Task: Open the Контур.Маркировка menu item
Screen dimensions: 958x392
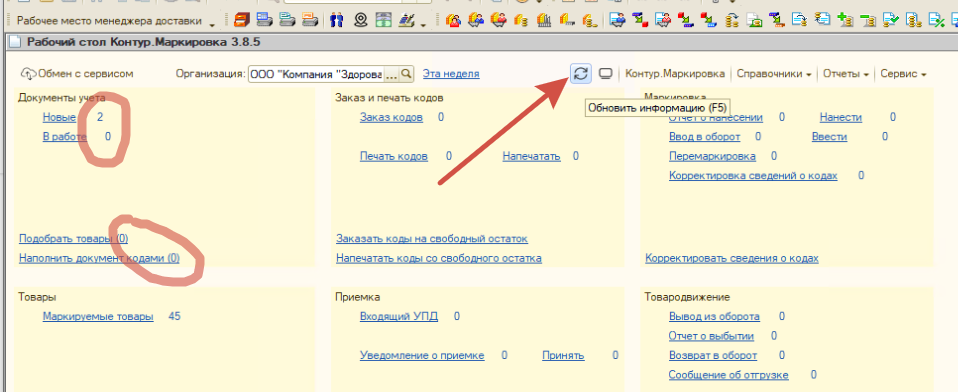Action: [x=675, y=74]
